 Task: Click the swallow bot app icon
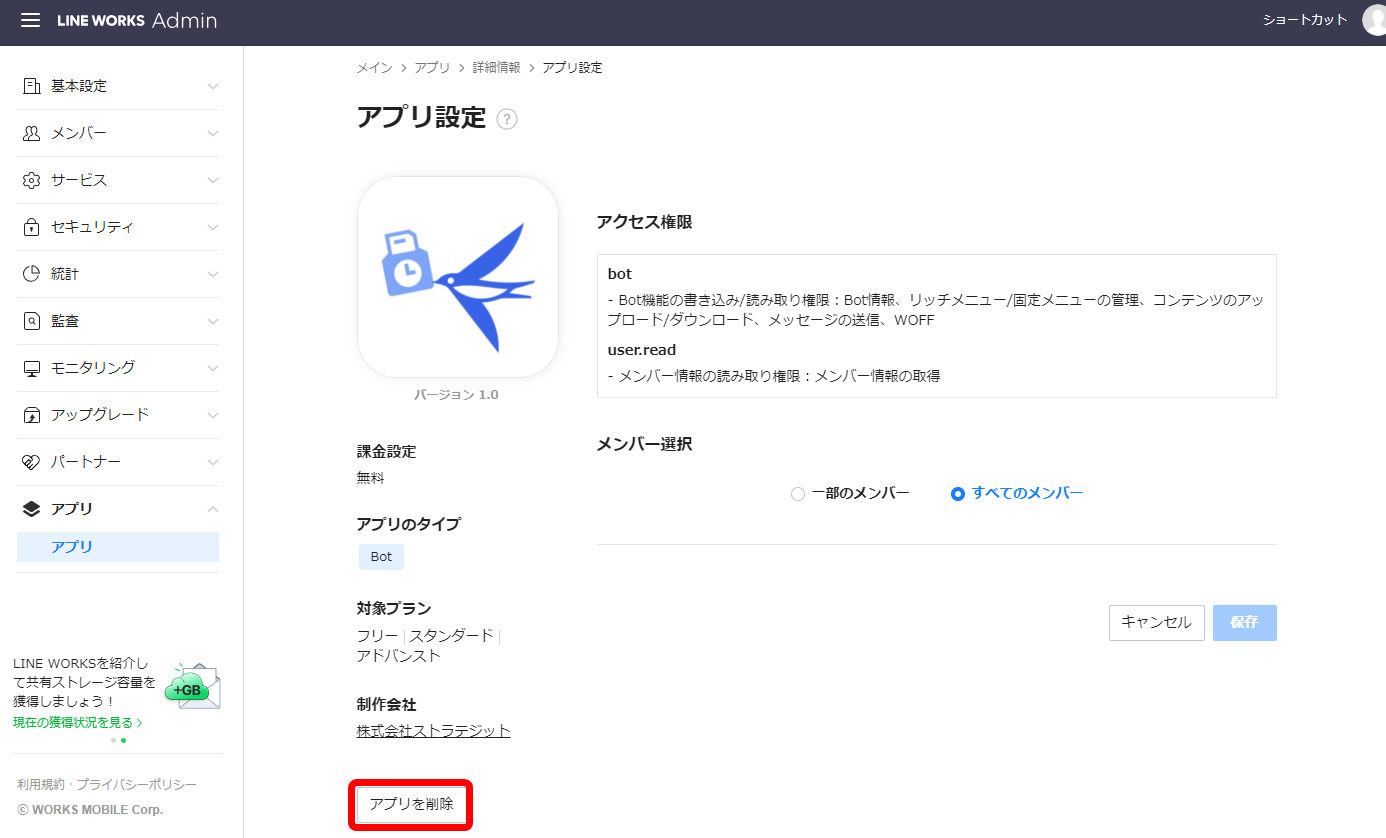tap(458, 277)
